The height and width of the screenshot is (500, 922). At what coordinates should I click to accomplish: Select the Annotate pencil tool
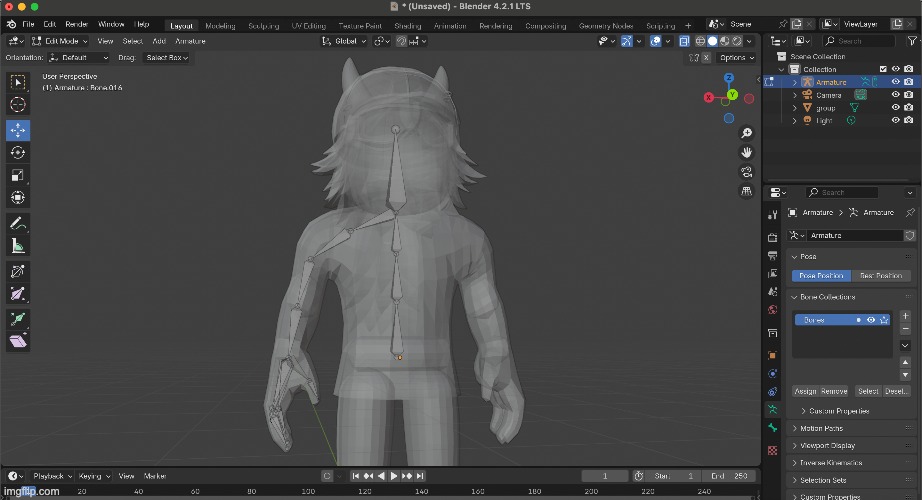[18, 224]
